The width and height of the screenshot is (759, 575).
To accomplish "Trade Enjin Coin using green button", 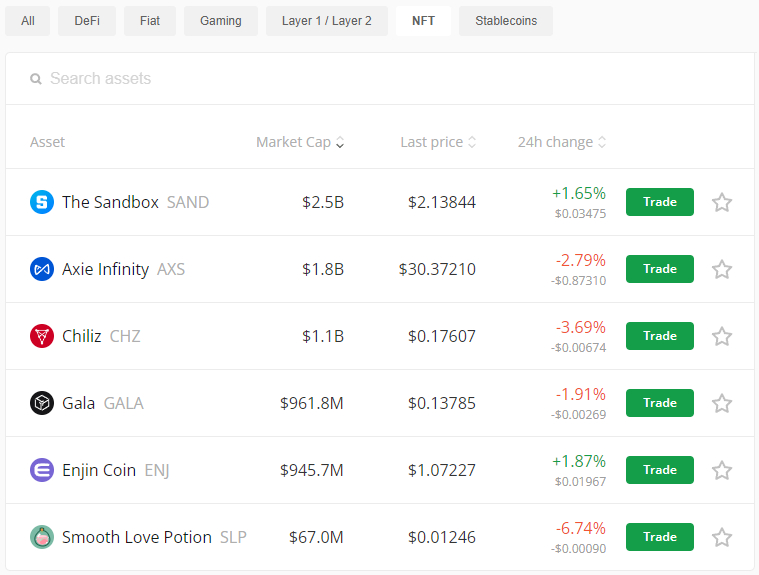I will tap(659, 470).
